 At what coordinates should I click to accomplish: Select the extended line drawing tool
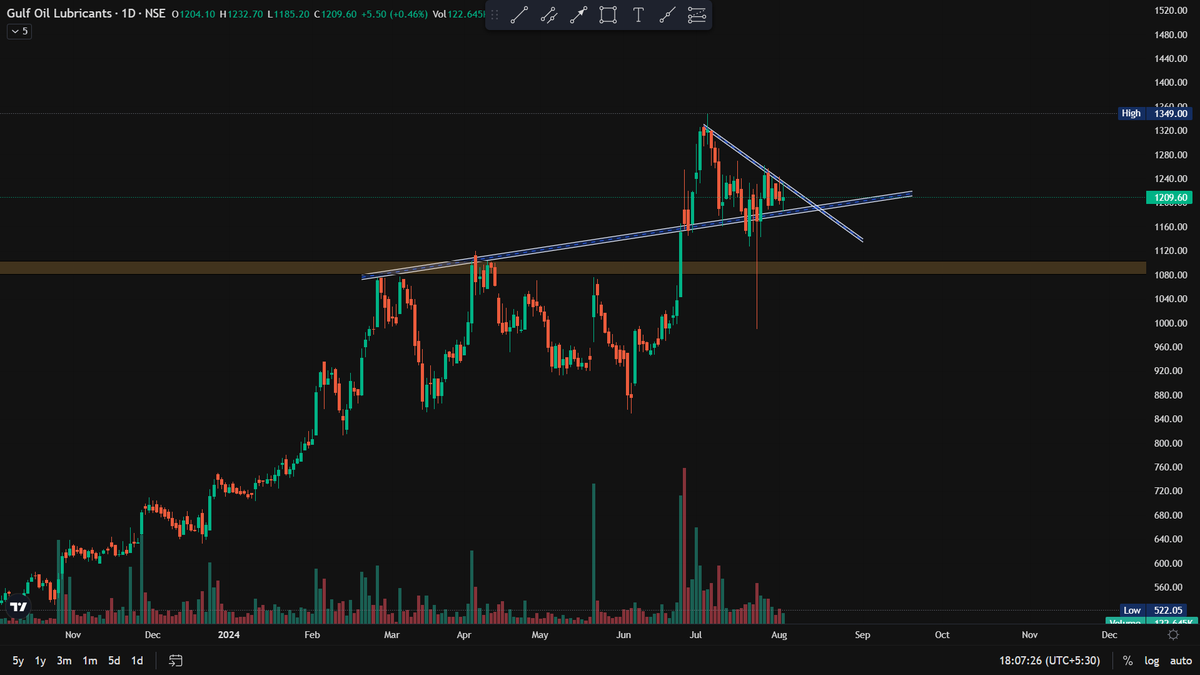[668, 15]
